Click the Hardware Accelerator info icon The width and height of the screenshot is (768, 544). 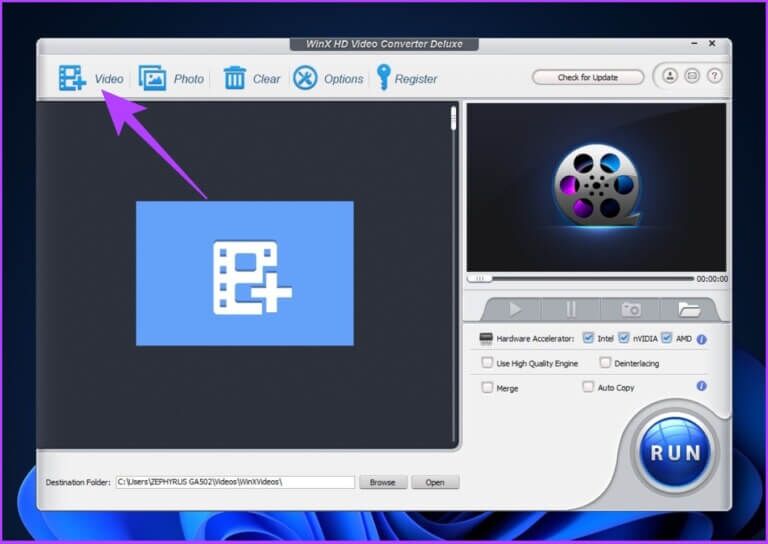coord(701,339)
